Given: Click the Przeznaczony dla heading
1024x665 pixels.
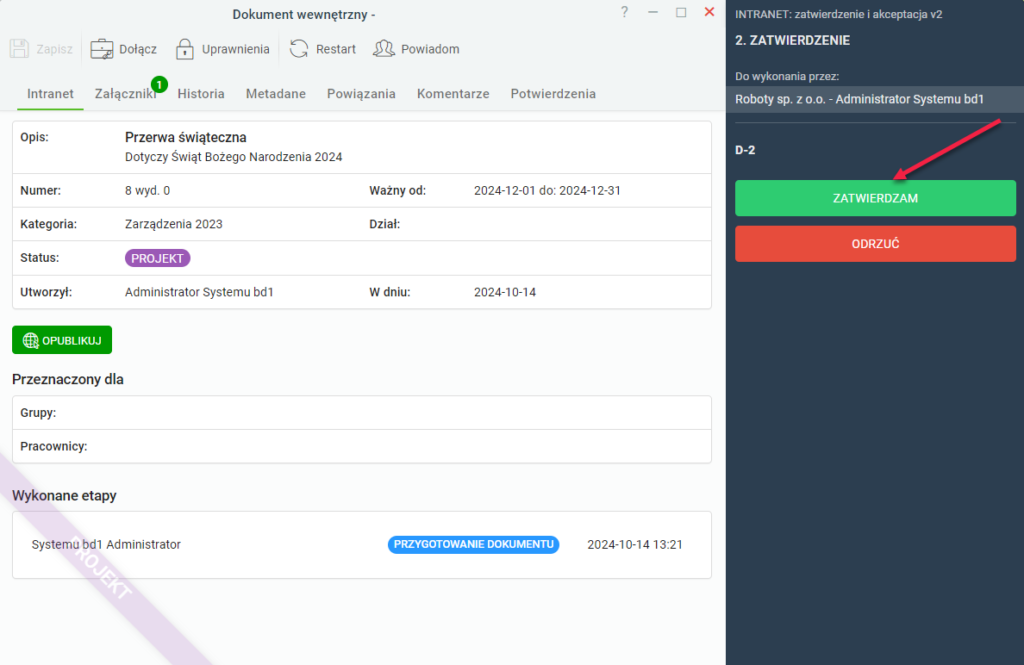Looking at the screenshot, I should click(68, 380).
